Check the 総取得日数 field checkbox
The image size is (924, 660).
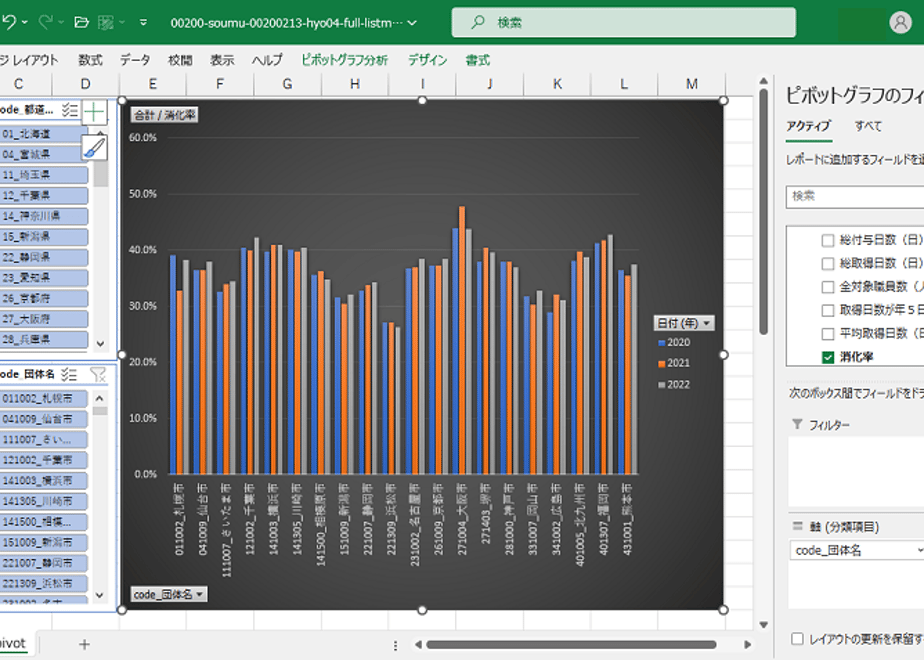(x=828, y=263)
